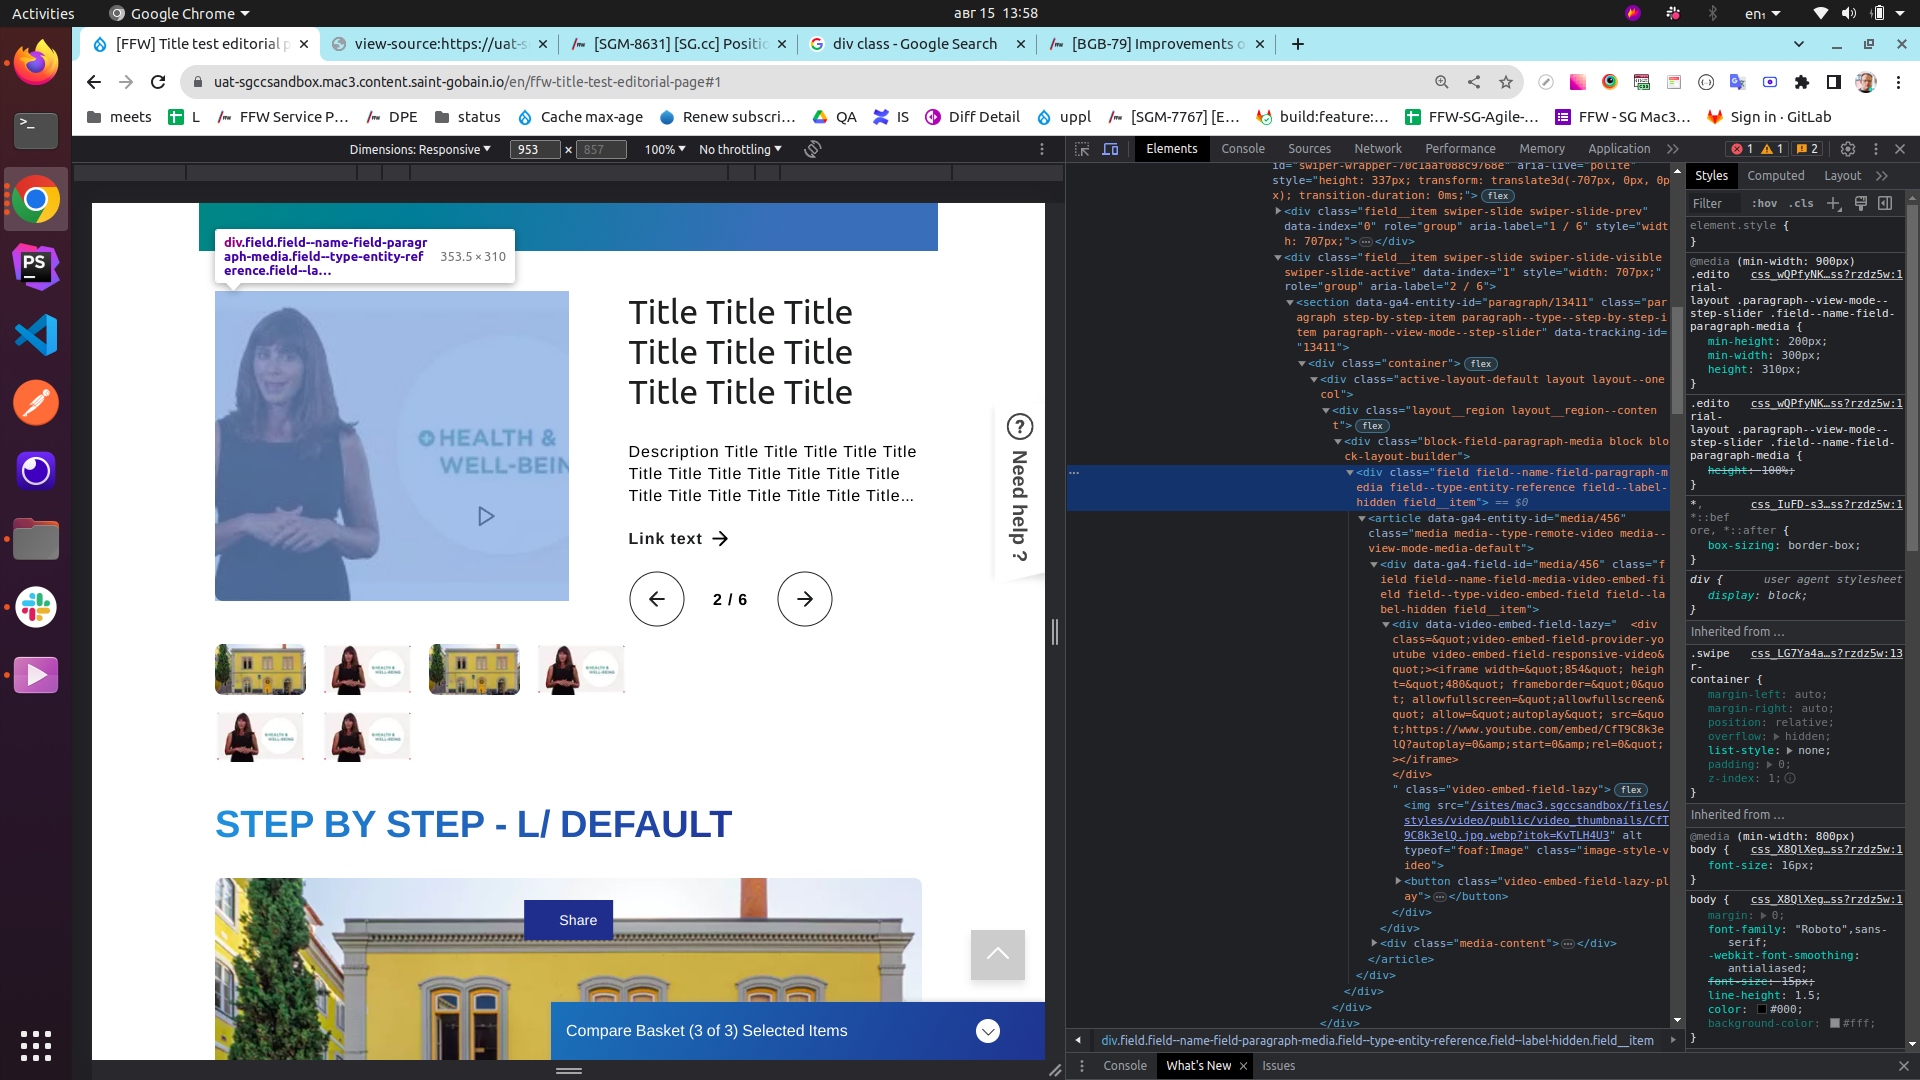Open the Sign in GitLab bookmark
Image resolution: width=1920 pixels, height=1080 pixels.
(1769, 117)
